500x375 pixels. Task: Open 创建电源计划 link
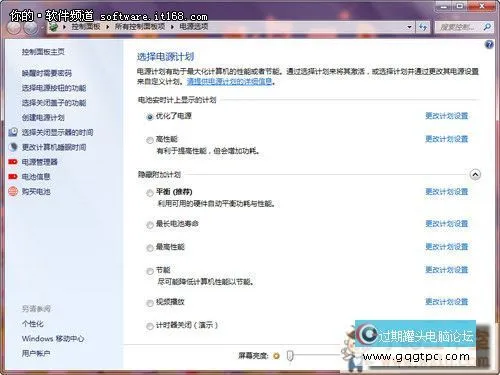coord(43,117)
